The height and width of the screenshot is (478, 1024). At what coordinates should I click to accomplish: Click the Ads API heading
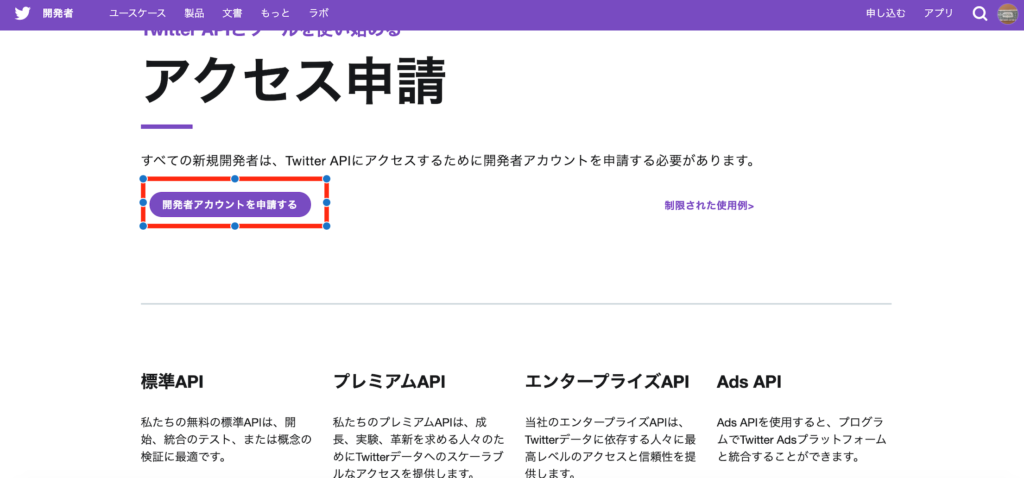(x=748, y=382)
